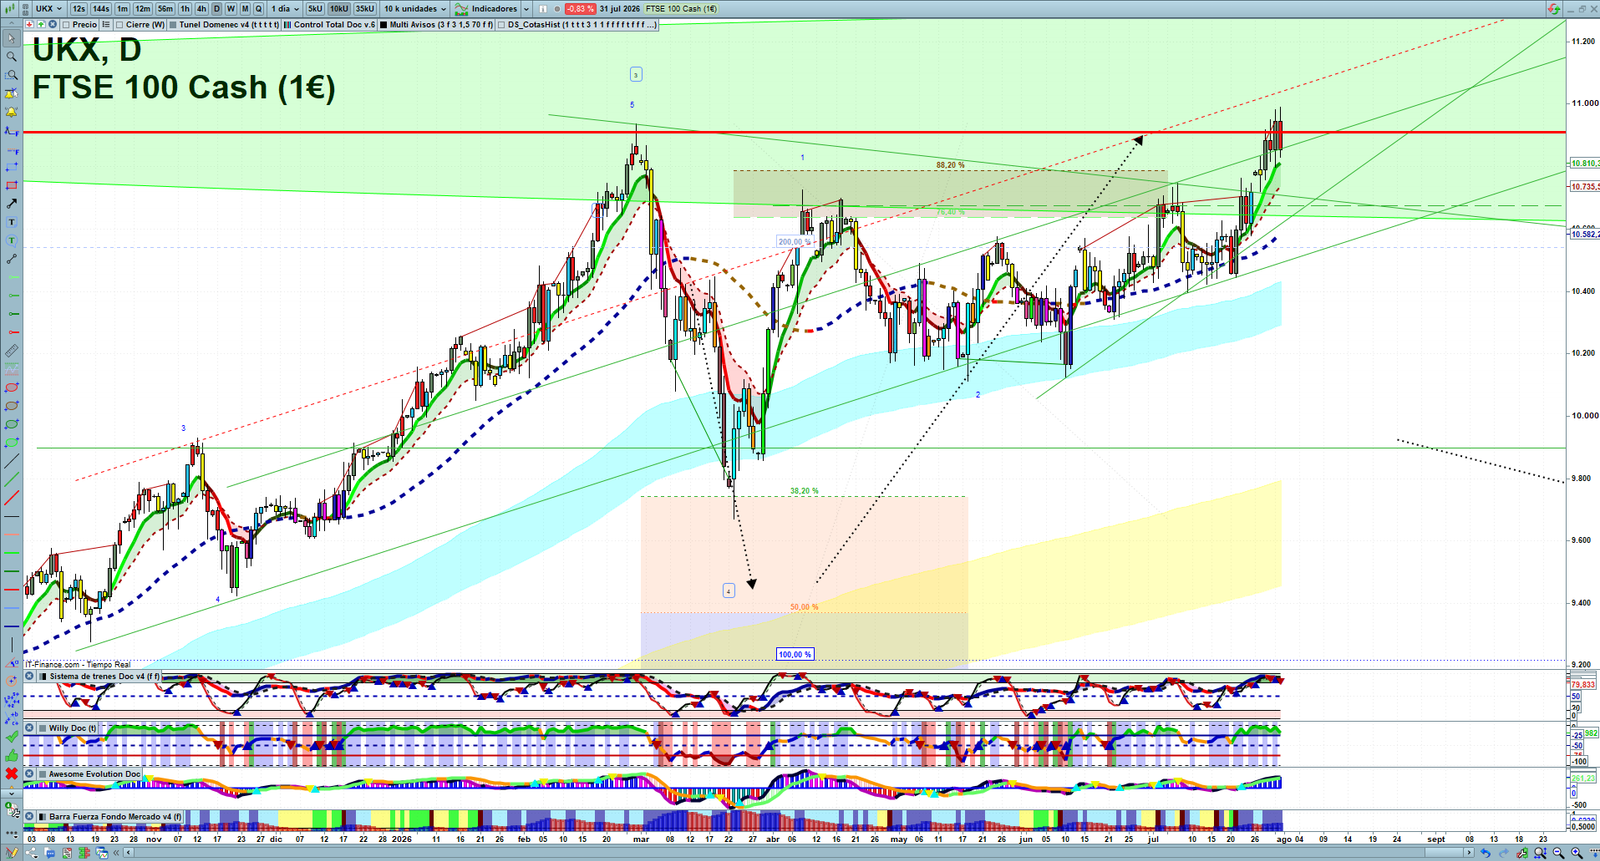The height and width of the screenshot is (861, 1600).
Task: Click the red X delete icon
Action: pyautogui.click(x=12, y=774)
